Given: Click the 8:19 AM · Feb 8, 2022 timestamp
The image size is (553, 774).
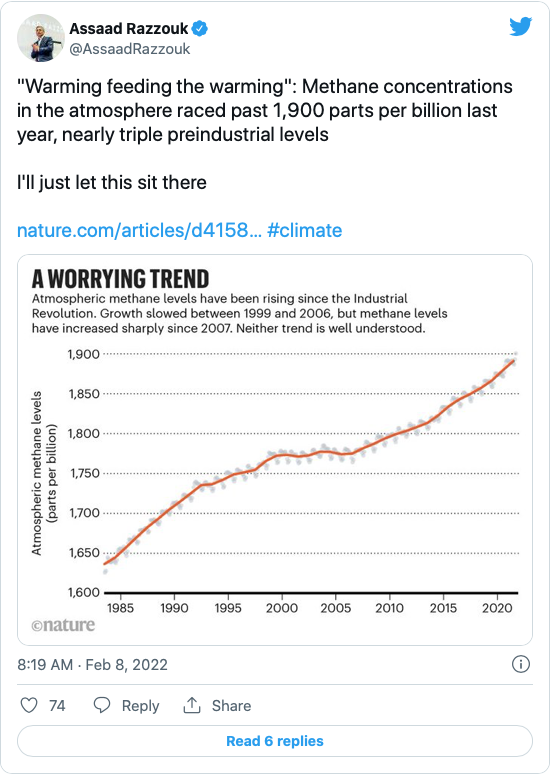Looking at the screenshot, I should 92,664.
